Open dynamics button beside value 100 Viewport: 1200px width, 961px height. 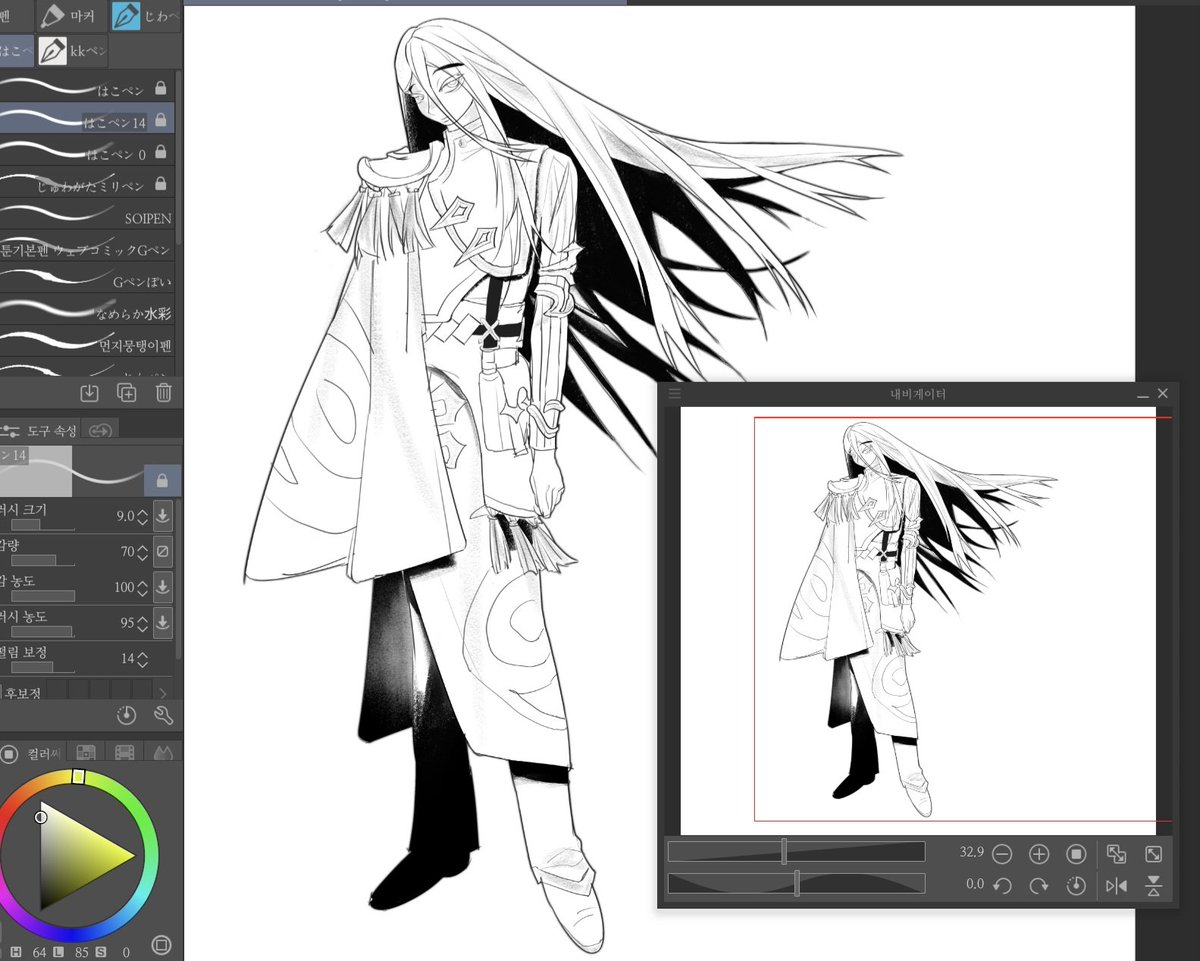coord(163,587)
